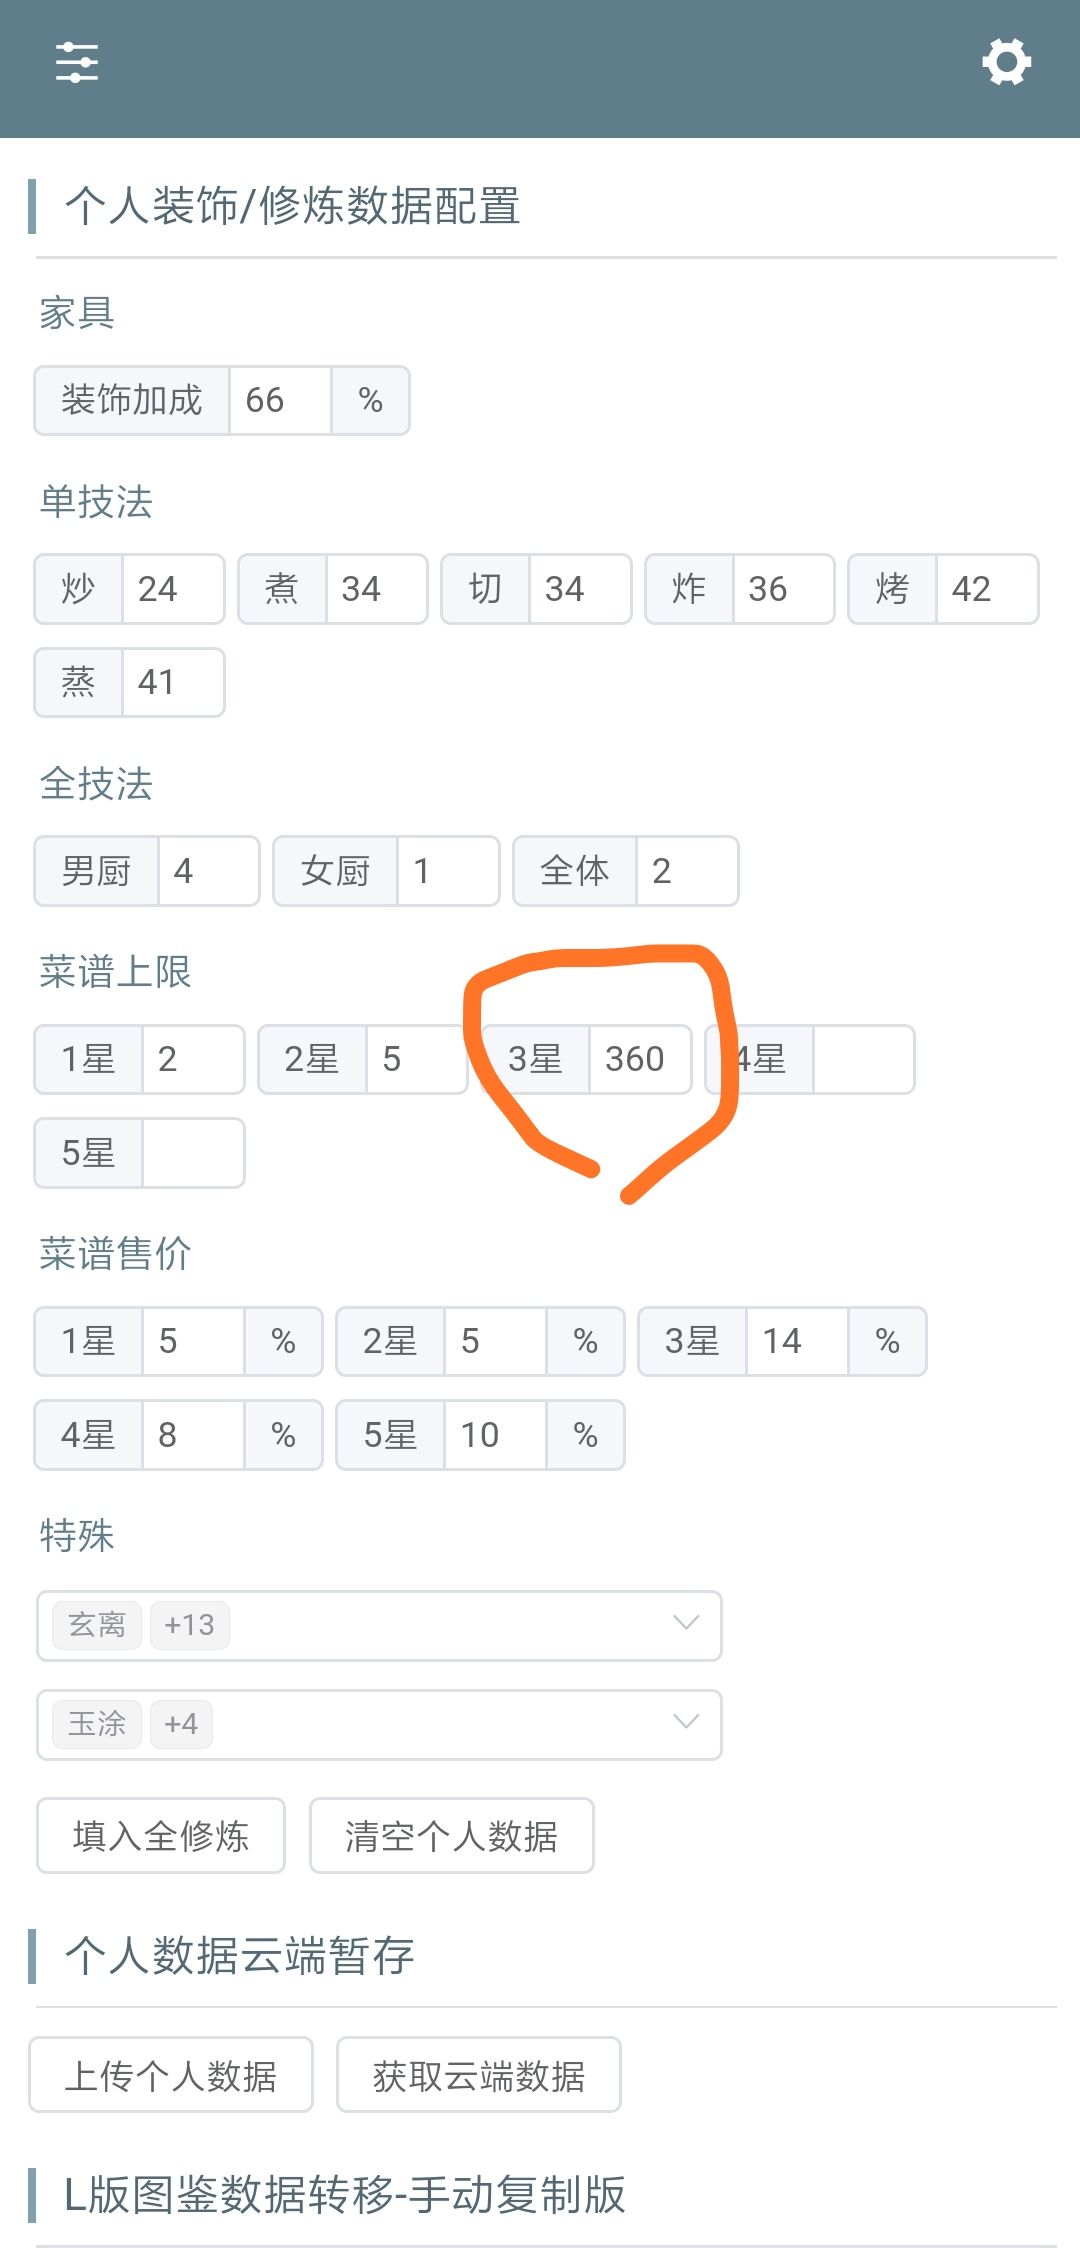
Task: Click the 蒸 skill input showing 41
Action: click(x=172, y=682)
